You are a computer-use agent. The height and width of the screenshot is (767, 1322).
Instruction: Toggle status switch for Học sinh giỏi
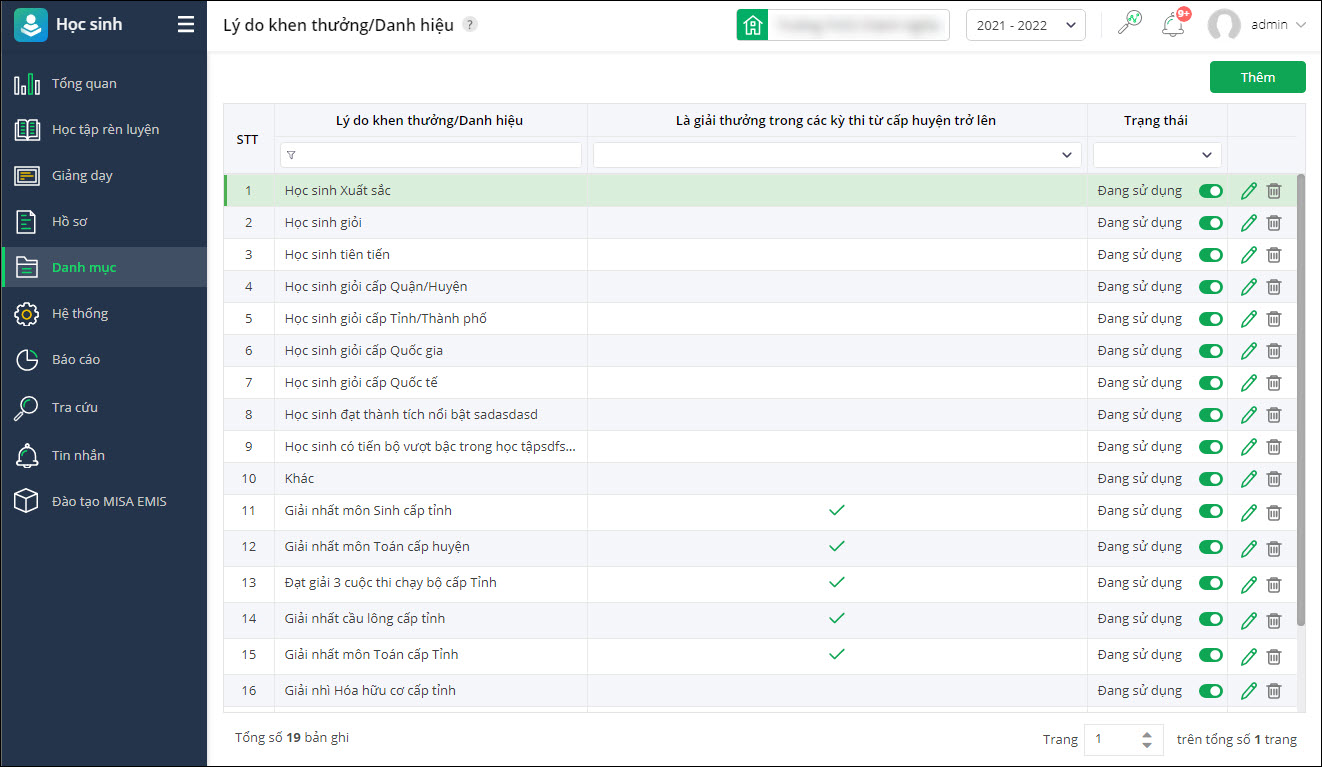(x=1211, y=223)
